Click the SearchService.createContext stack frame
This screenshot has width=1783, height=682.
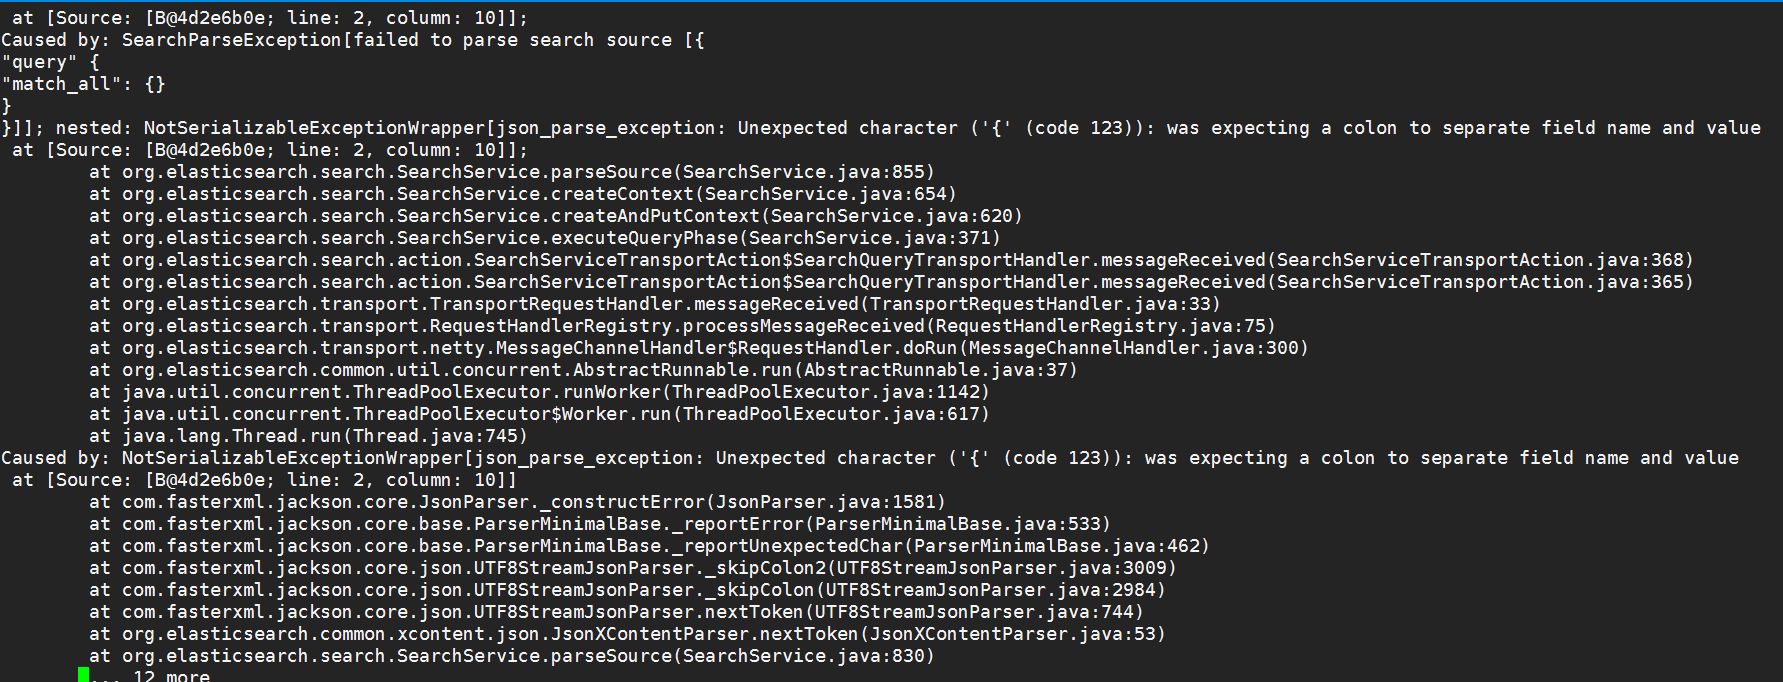522,194
